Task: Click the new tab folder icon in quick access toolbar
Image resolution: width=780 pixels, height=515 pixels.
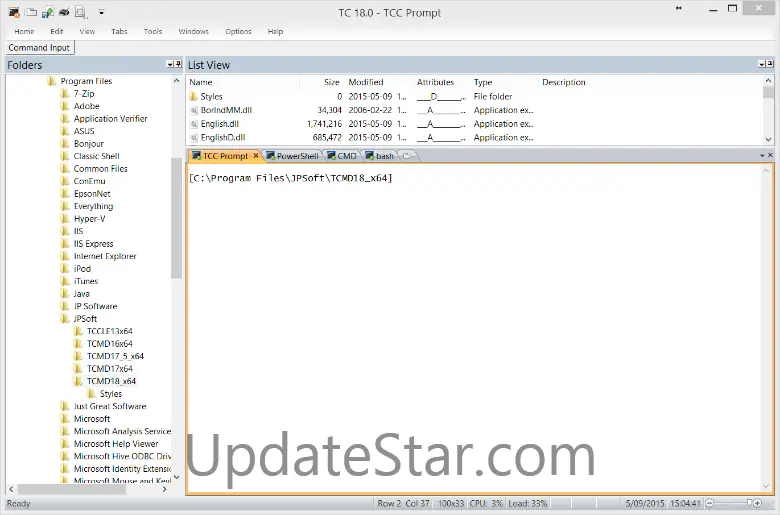Action: coord(31,12)
